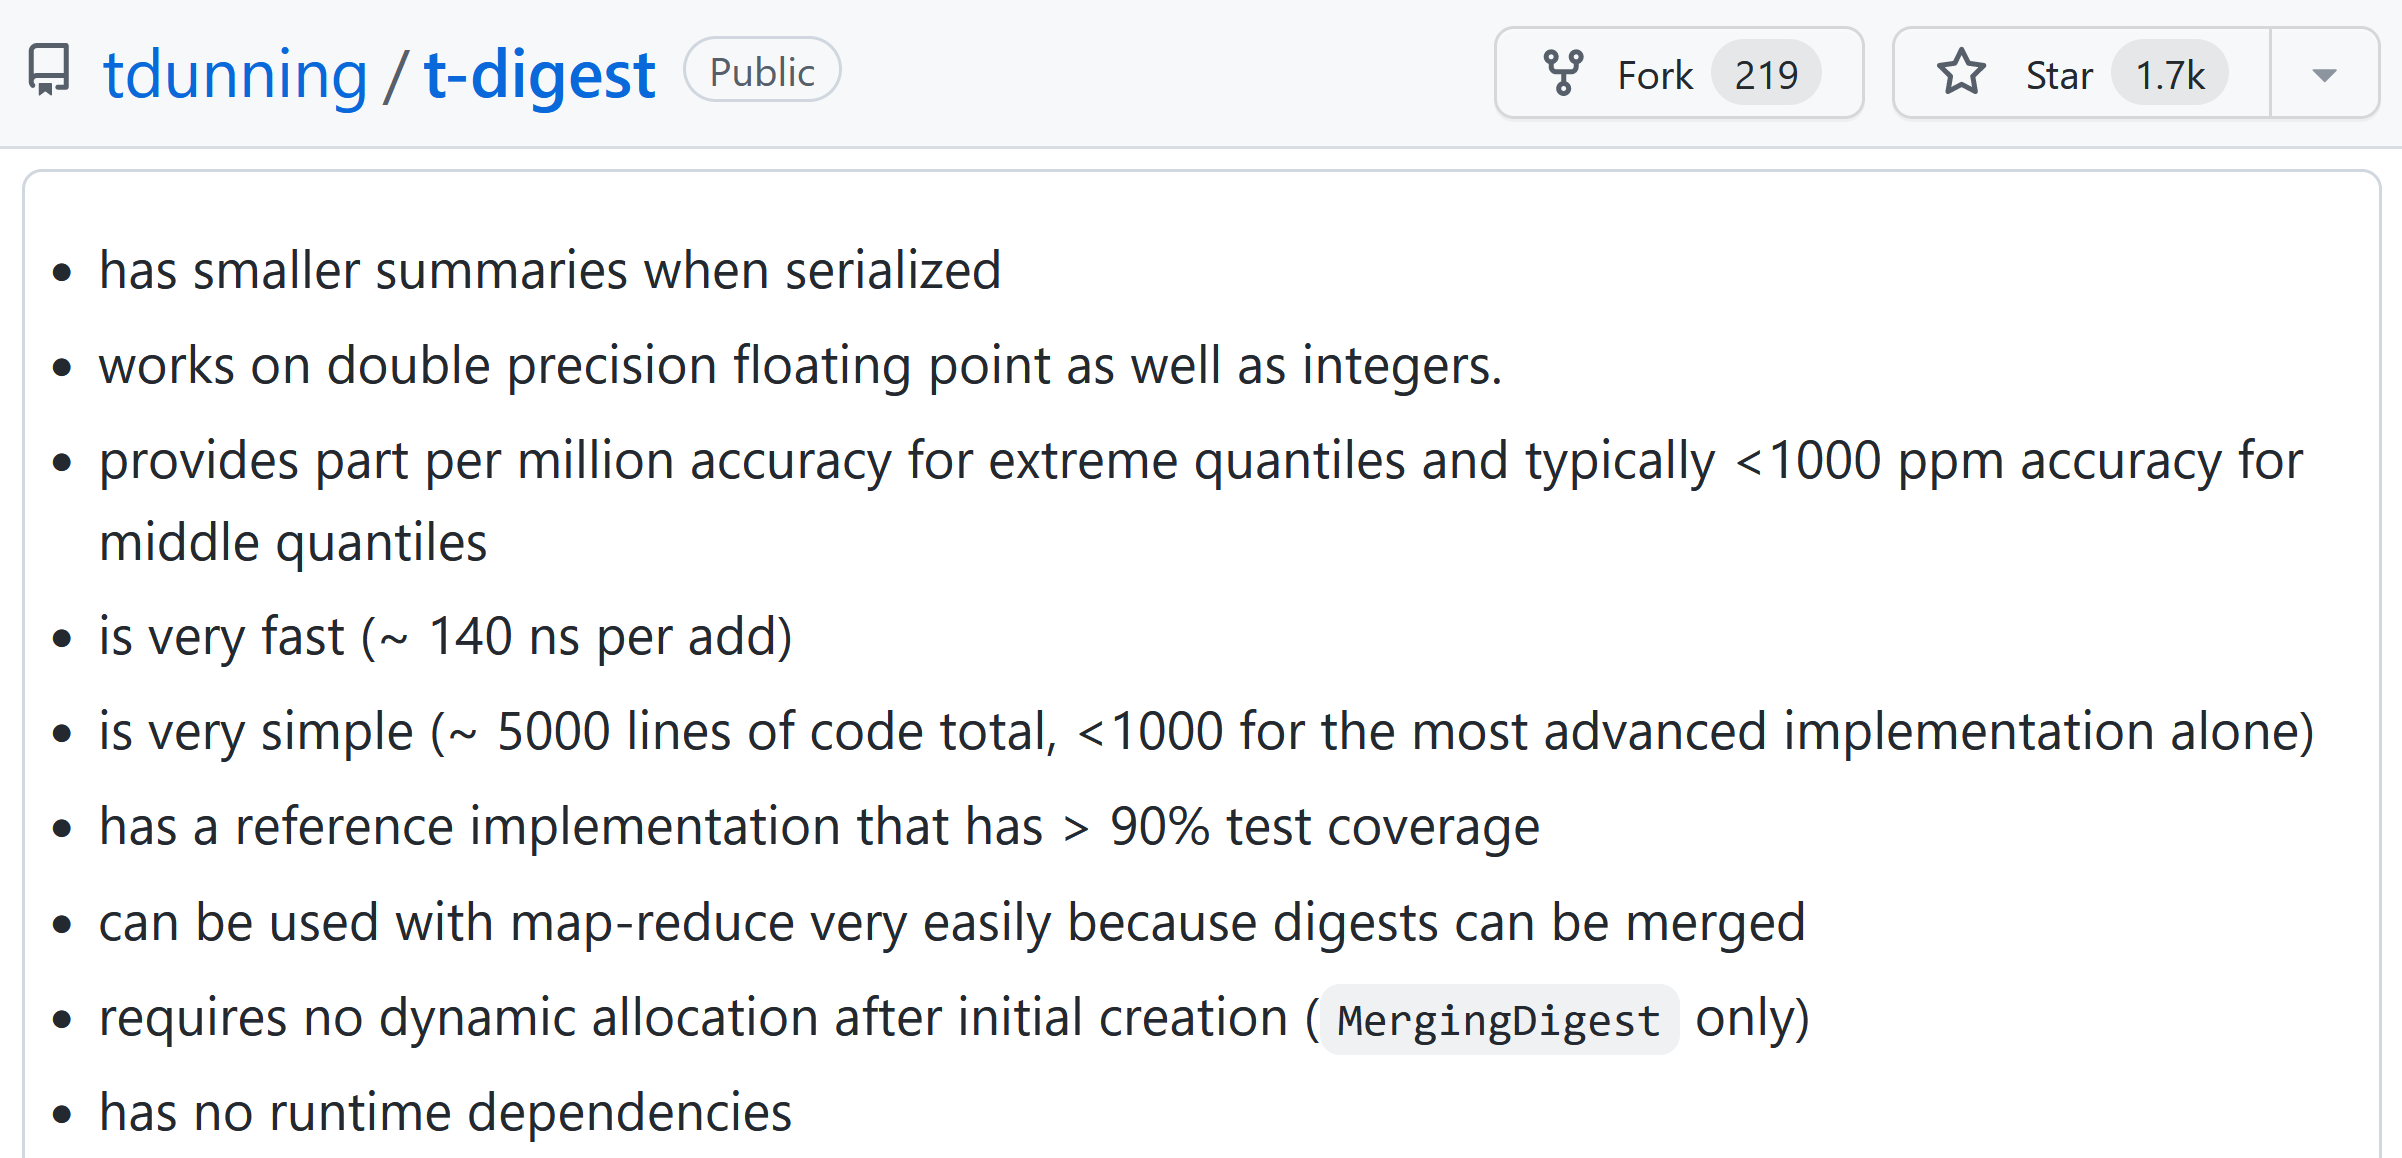The height and width of the screenshot is (1158, 2402).
Task: Expand the star lists dropdown arrow
Action: 2325,74
